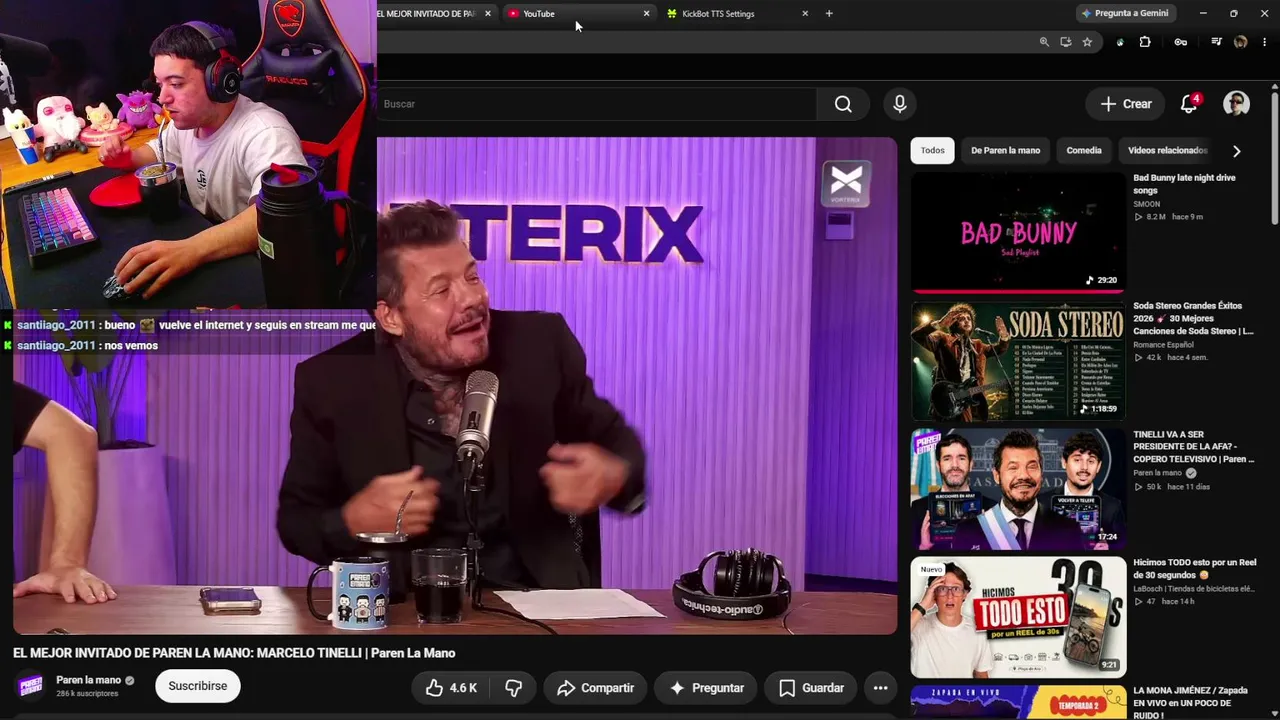Click the Guardar button
This screenshot has width=1280, height=720.
tap(811, 688)
